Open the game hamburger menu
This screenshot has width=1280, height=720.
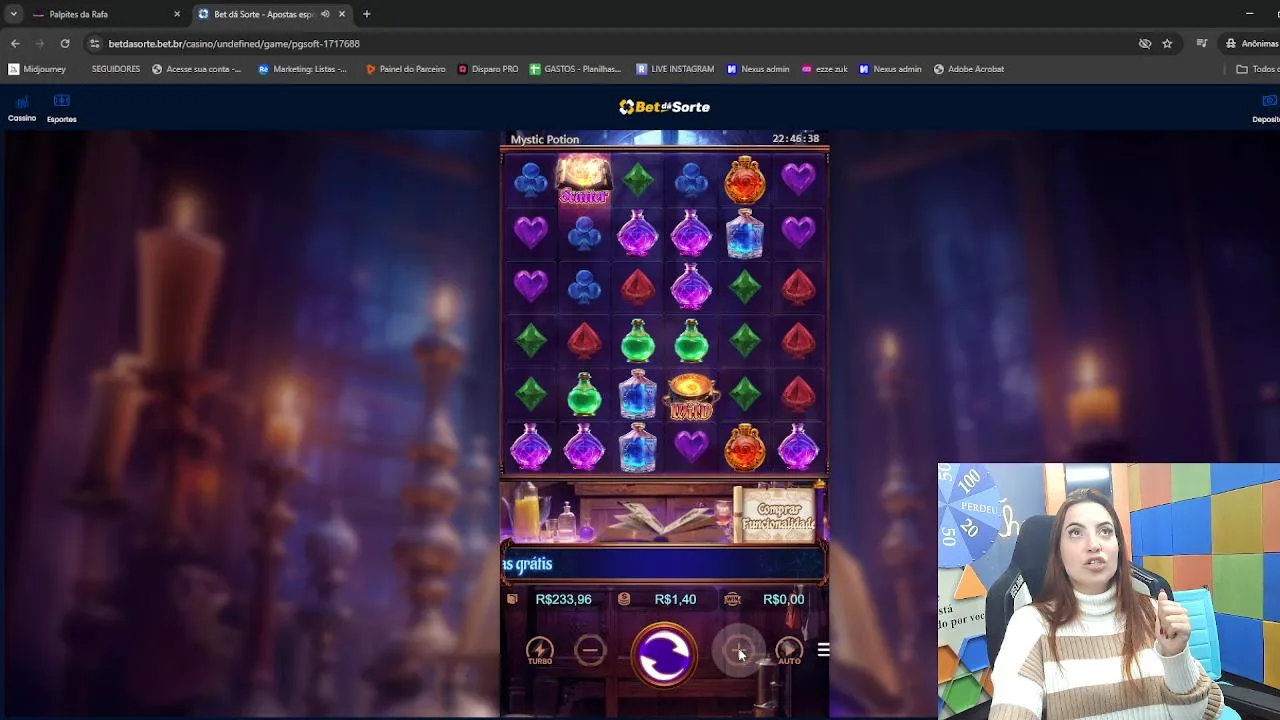(x=823, y=650)
